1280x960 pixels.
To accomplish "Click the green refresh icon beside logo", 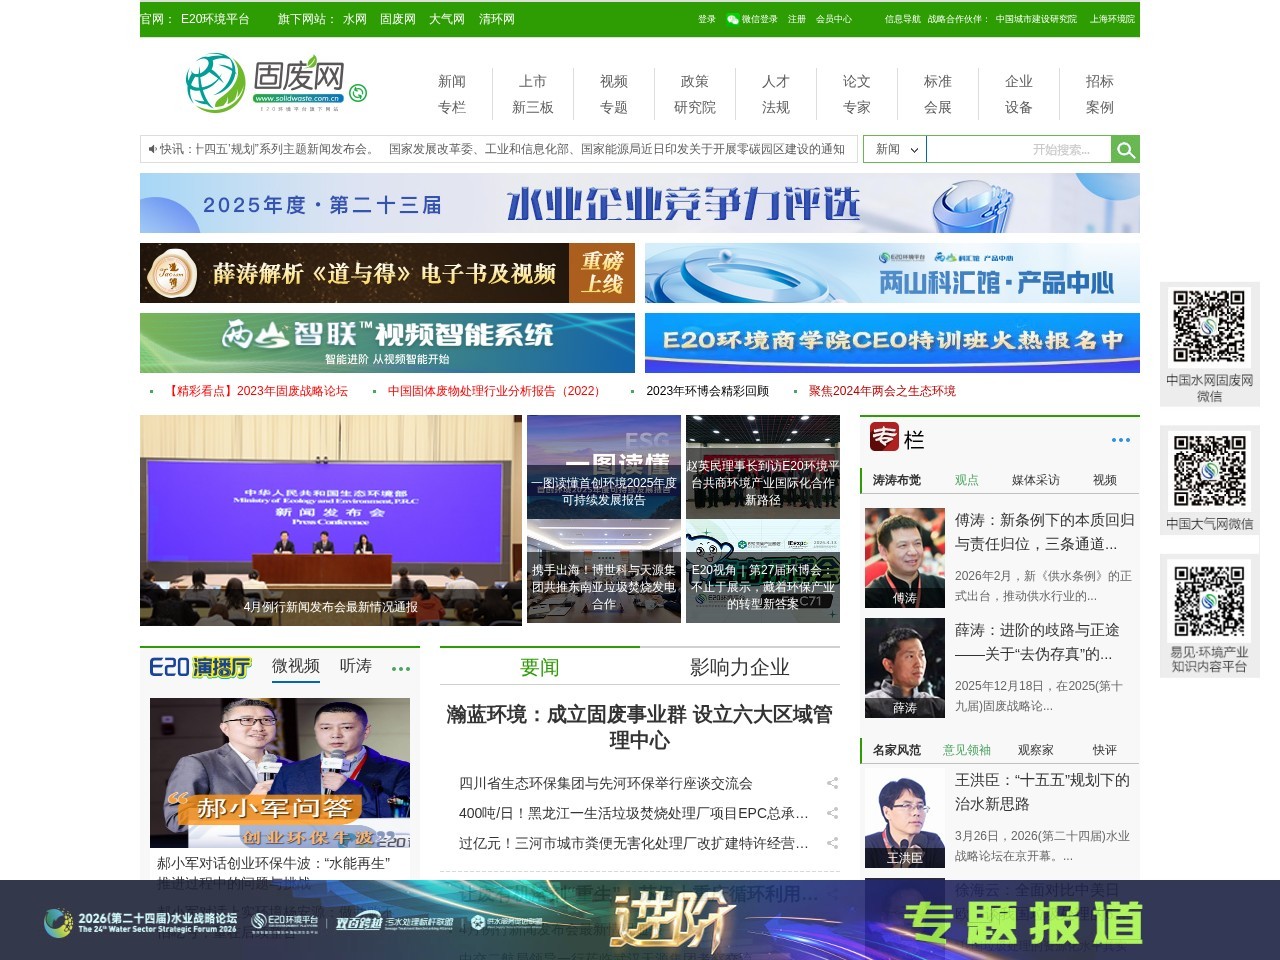I will (358, 93).
